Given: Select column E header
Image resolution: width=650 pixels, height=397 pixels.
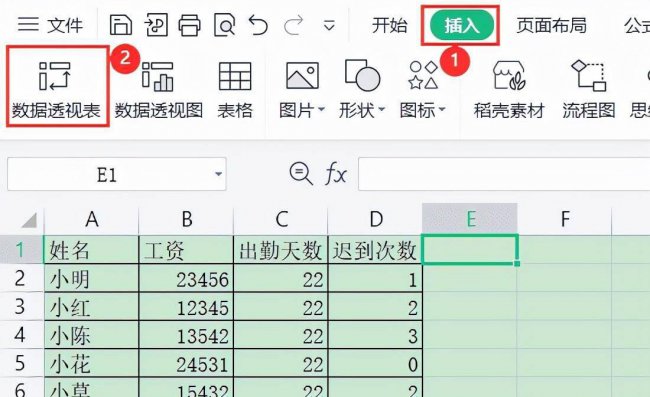Looking at the screenshot, I should pyautogui.click(x=470, y=219).
